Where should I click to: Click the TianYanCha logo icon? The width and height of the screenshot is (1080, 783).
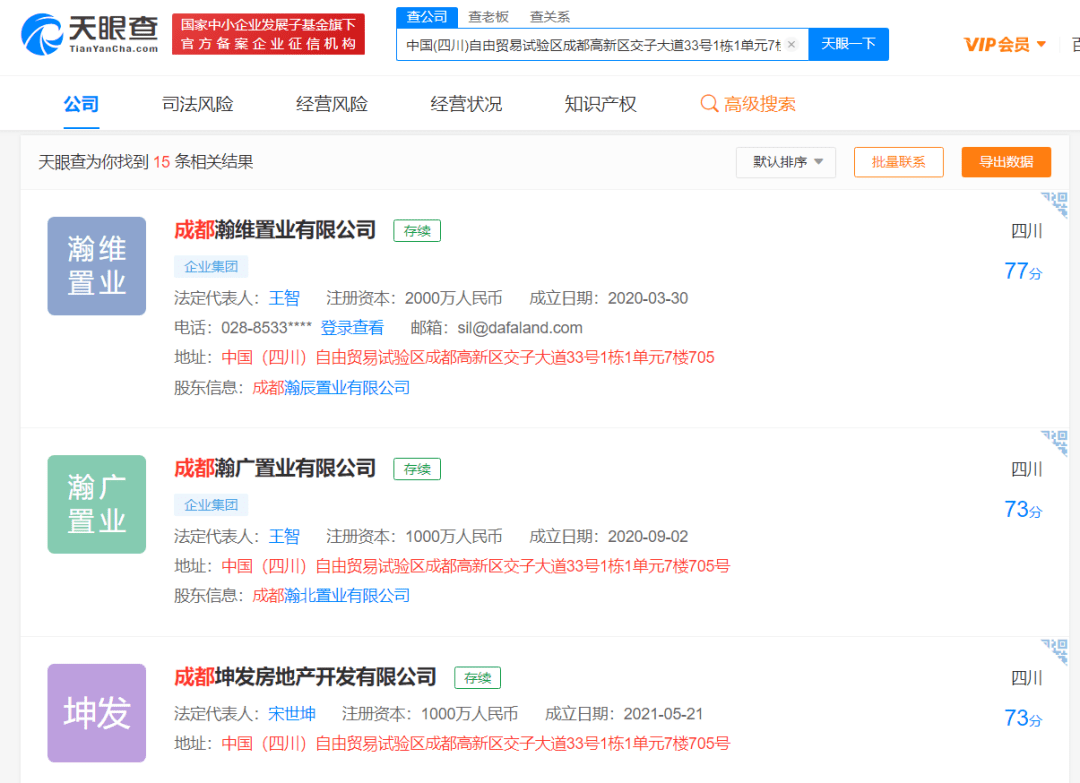(x=42, y=34)
